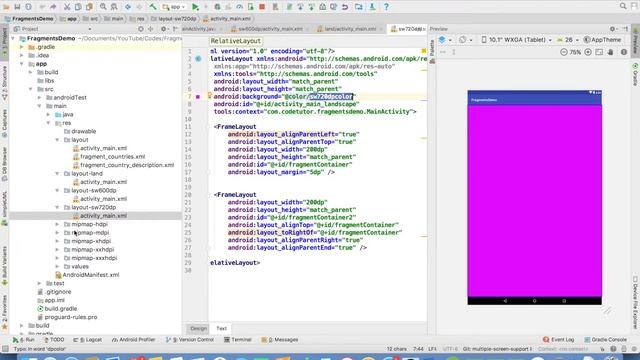Open the app run configuration dropdown
This screenshot has width=640, height=360.
tap(174, 7)
